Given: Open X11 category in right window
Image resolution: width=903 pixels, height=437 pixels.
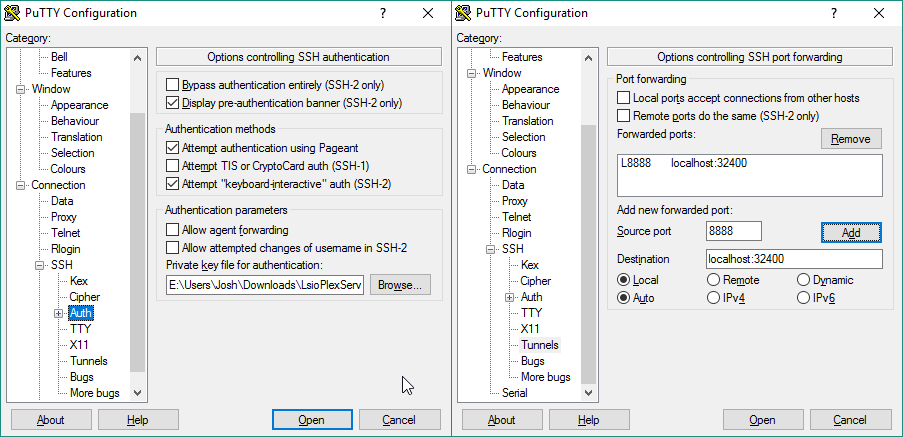Looking at the screenshot, I should (530, 329).
